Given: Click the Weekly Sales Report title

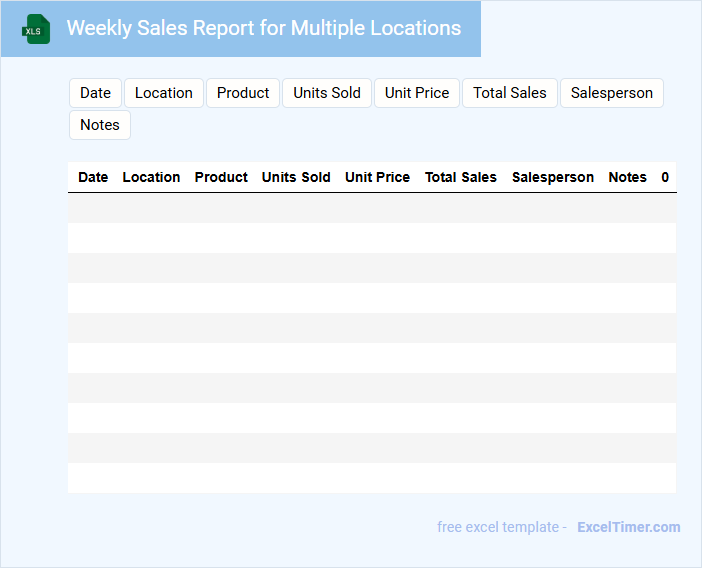Looking at the screenshot, I should click(x=264, y=28).
